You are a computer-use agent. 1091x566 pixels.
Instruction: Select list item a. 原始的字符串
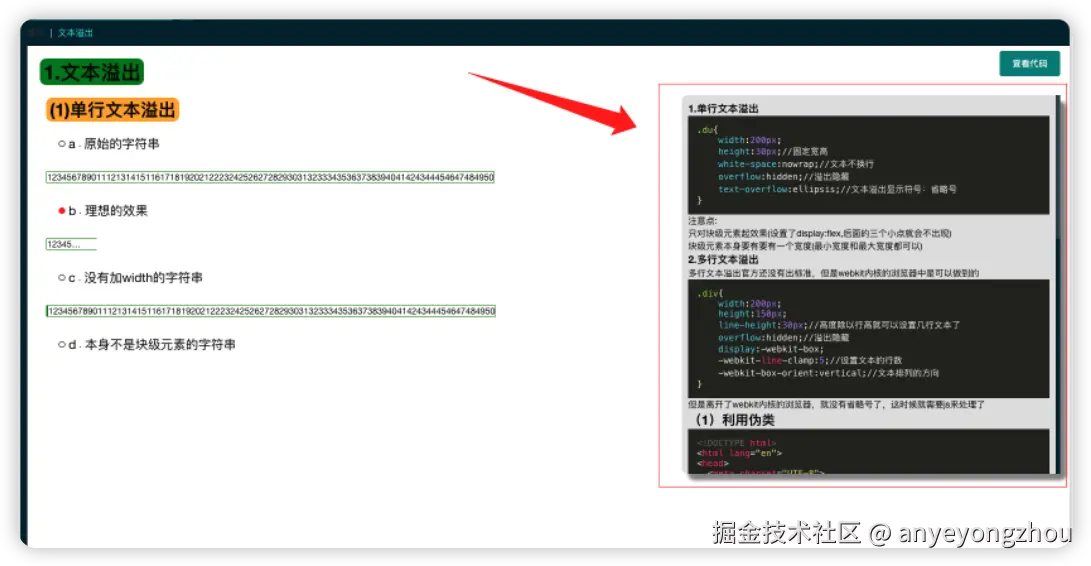(109, 144)
